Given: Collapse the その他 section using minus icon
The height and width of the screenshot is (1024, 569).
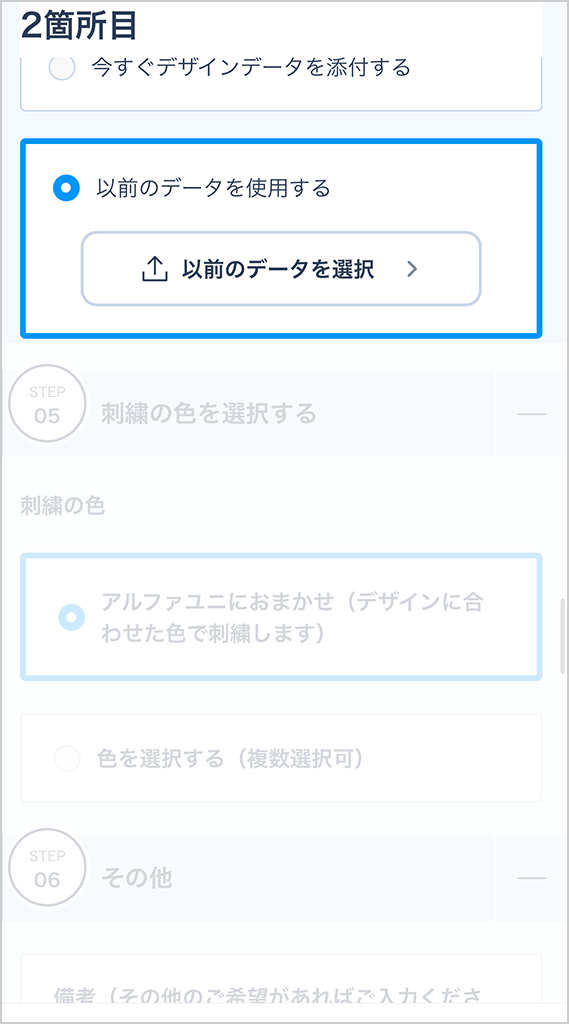Looking at the screenshot, I should pos(531,878).
